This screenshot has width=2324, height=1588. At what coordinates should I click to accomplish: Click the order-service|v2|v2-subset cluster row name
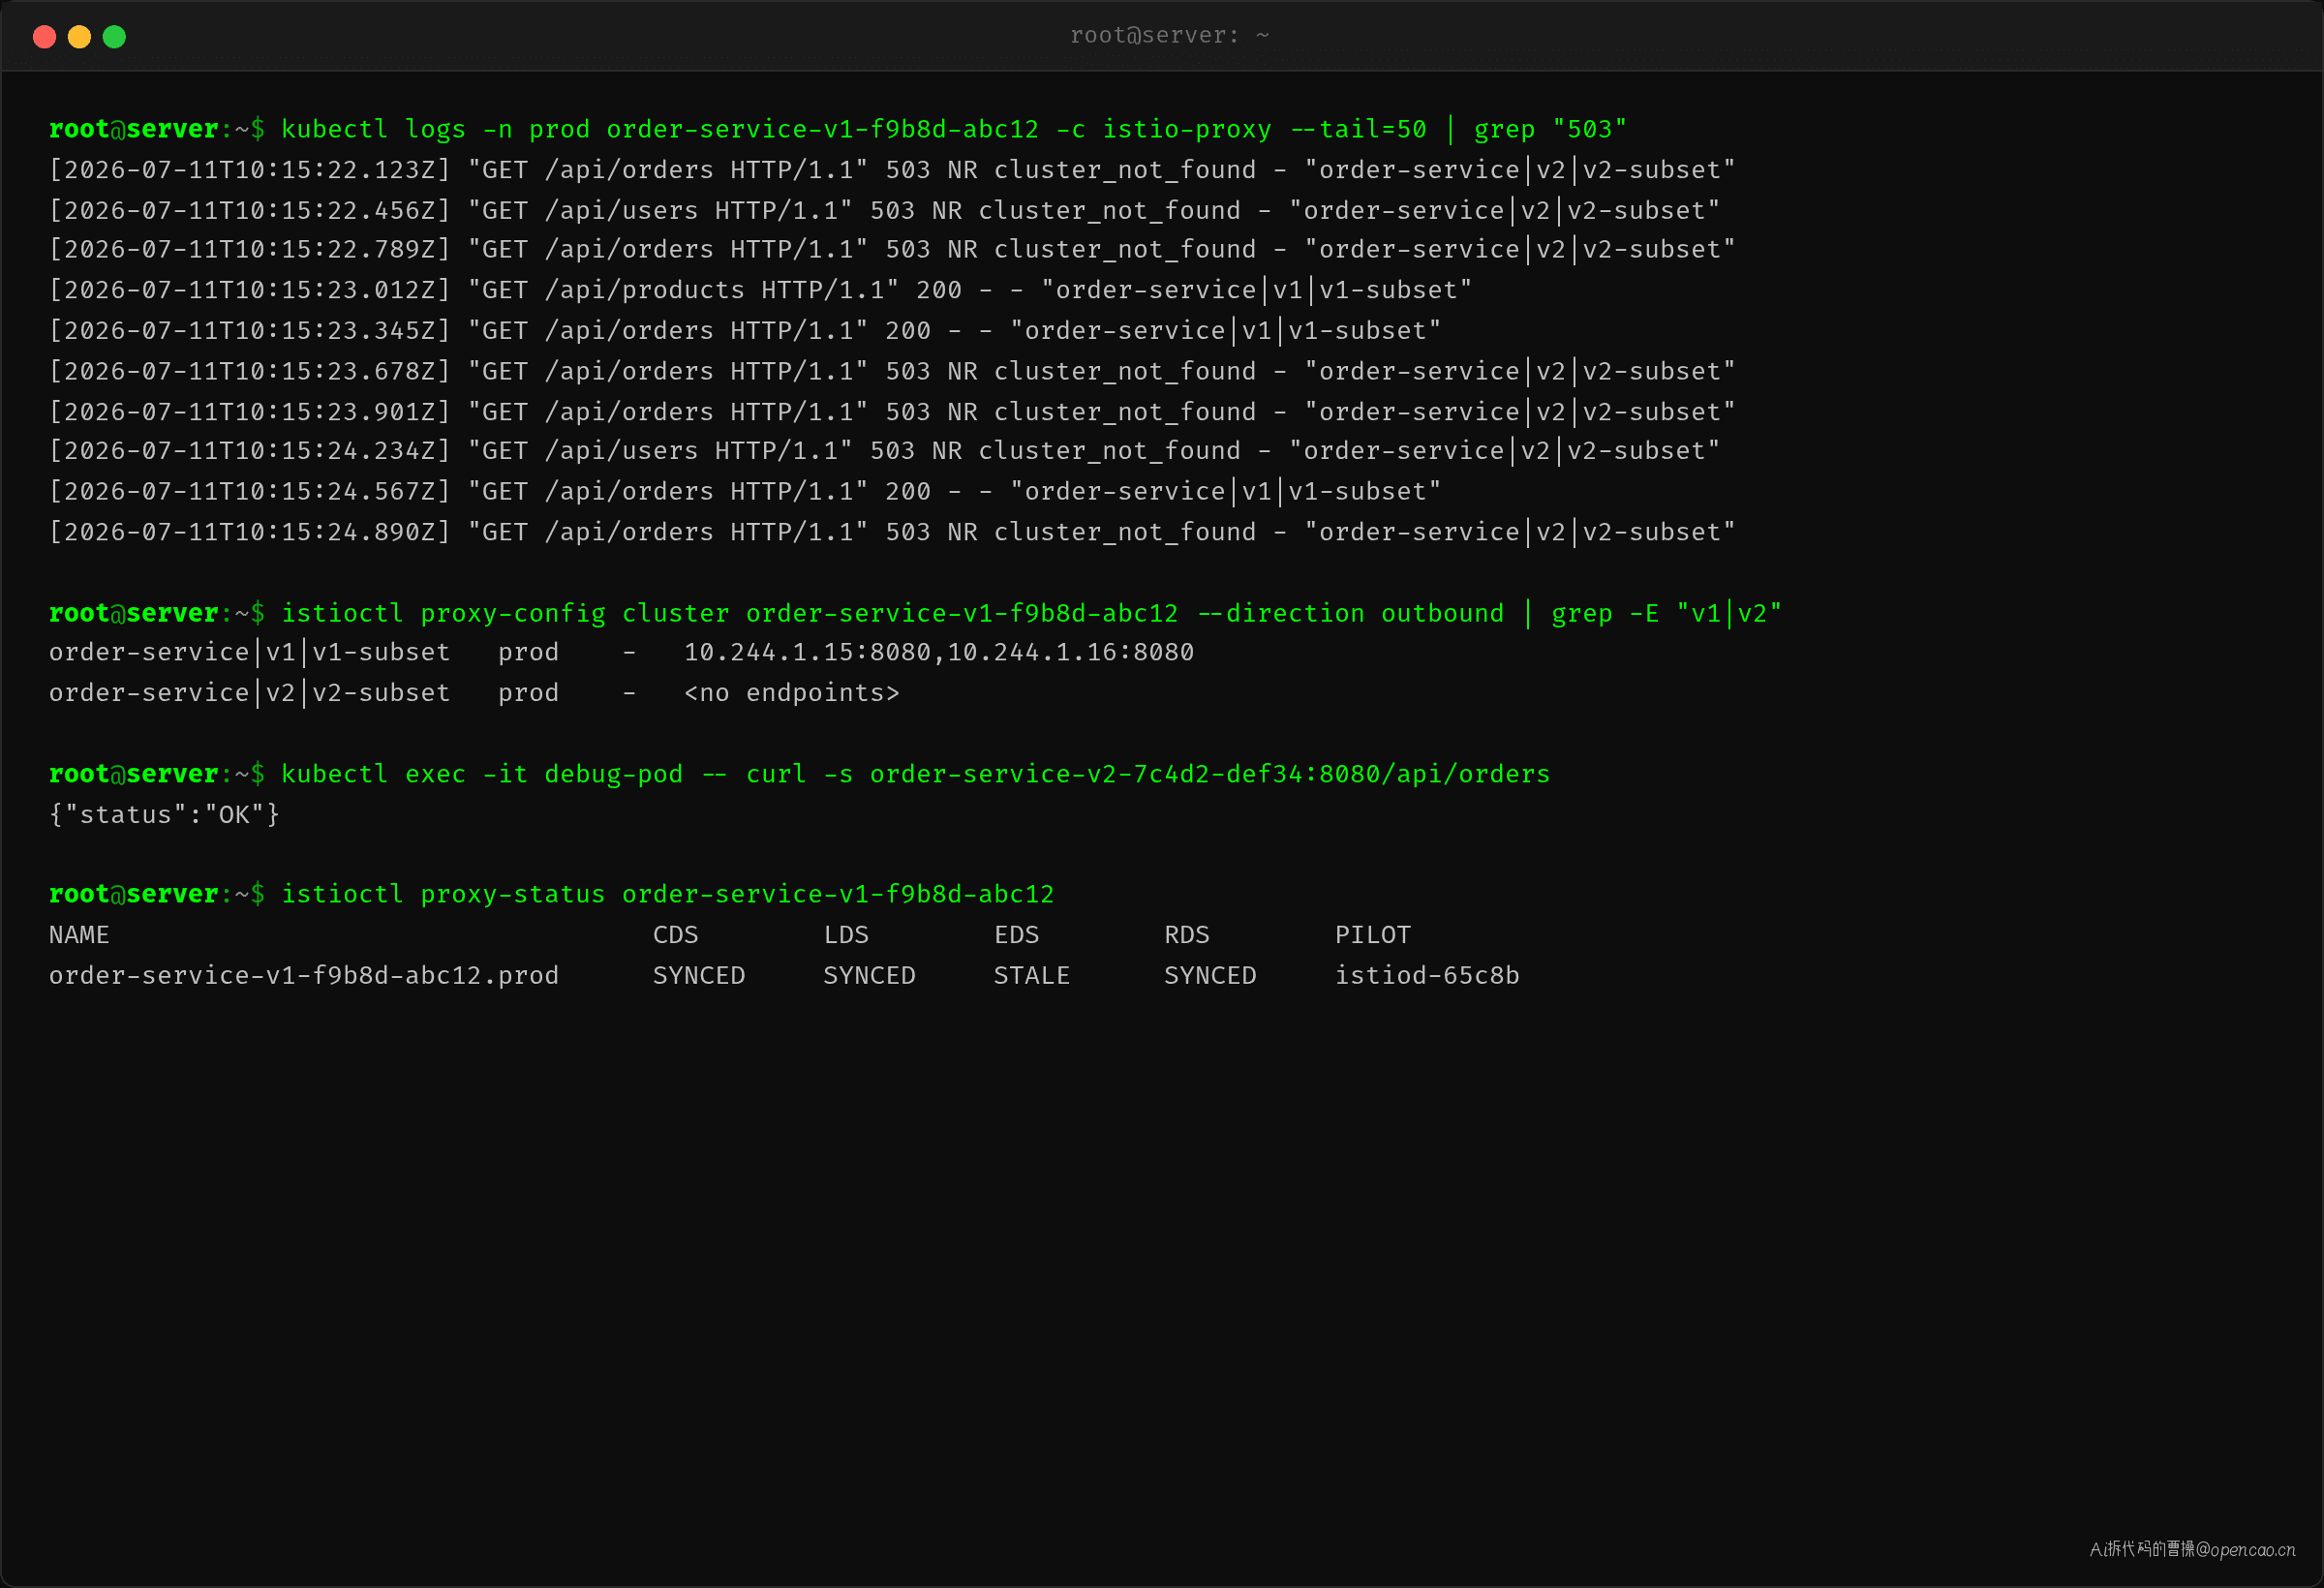[250, 693]
